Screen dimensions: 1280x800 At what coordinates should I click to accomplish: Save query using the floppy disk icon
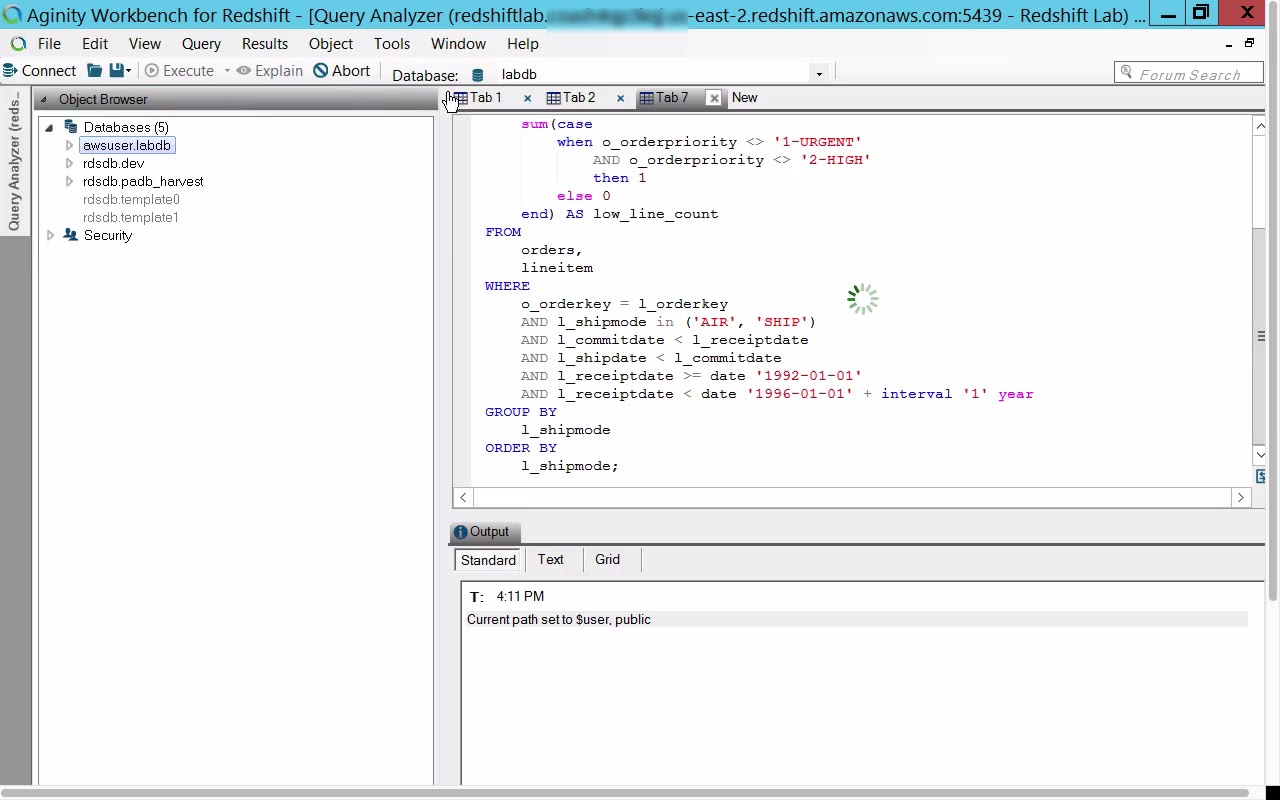pyautogui.click(x=117, y=71)
